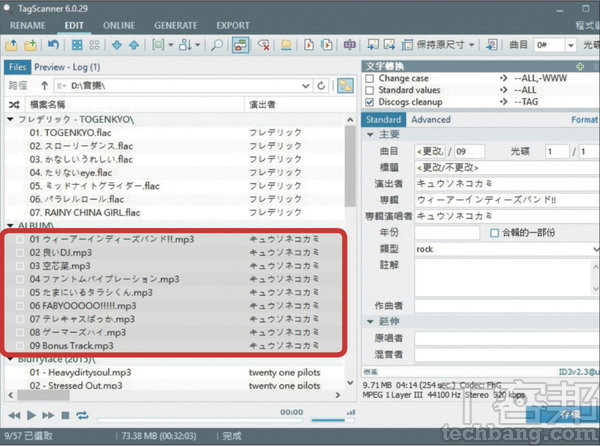This screenshot has height=446, width=600.
Task: Tick checkbox for 08 ゲーマーズハイ.mp3
Action: tap(20, 333)
